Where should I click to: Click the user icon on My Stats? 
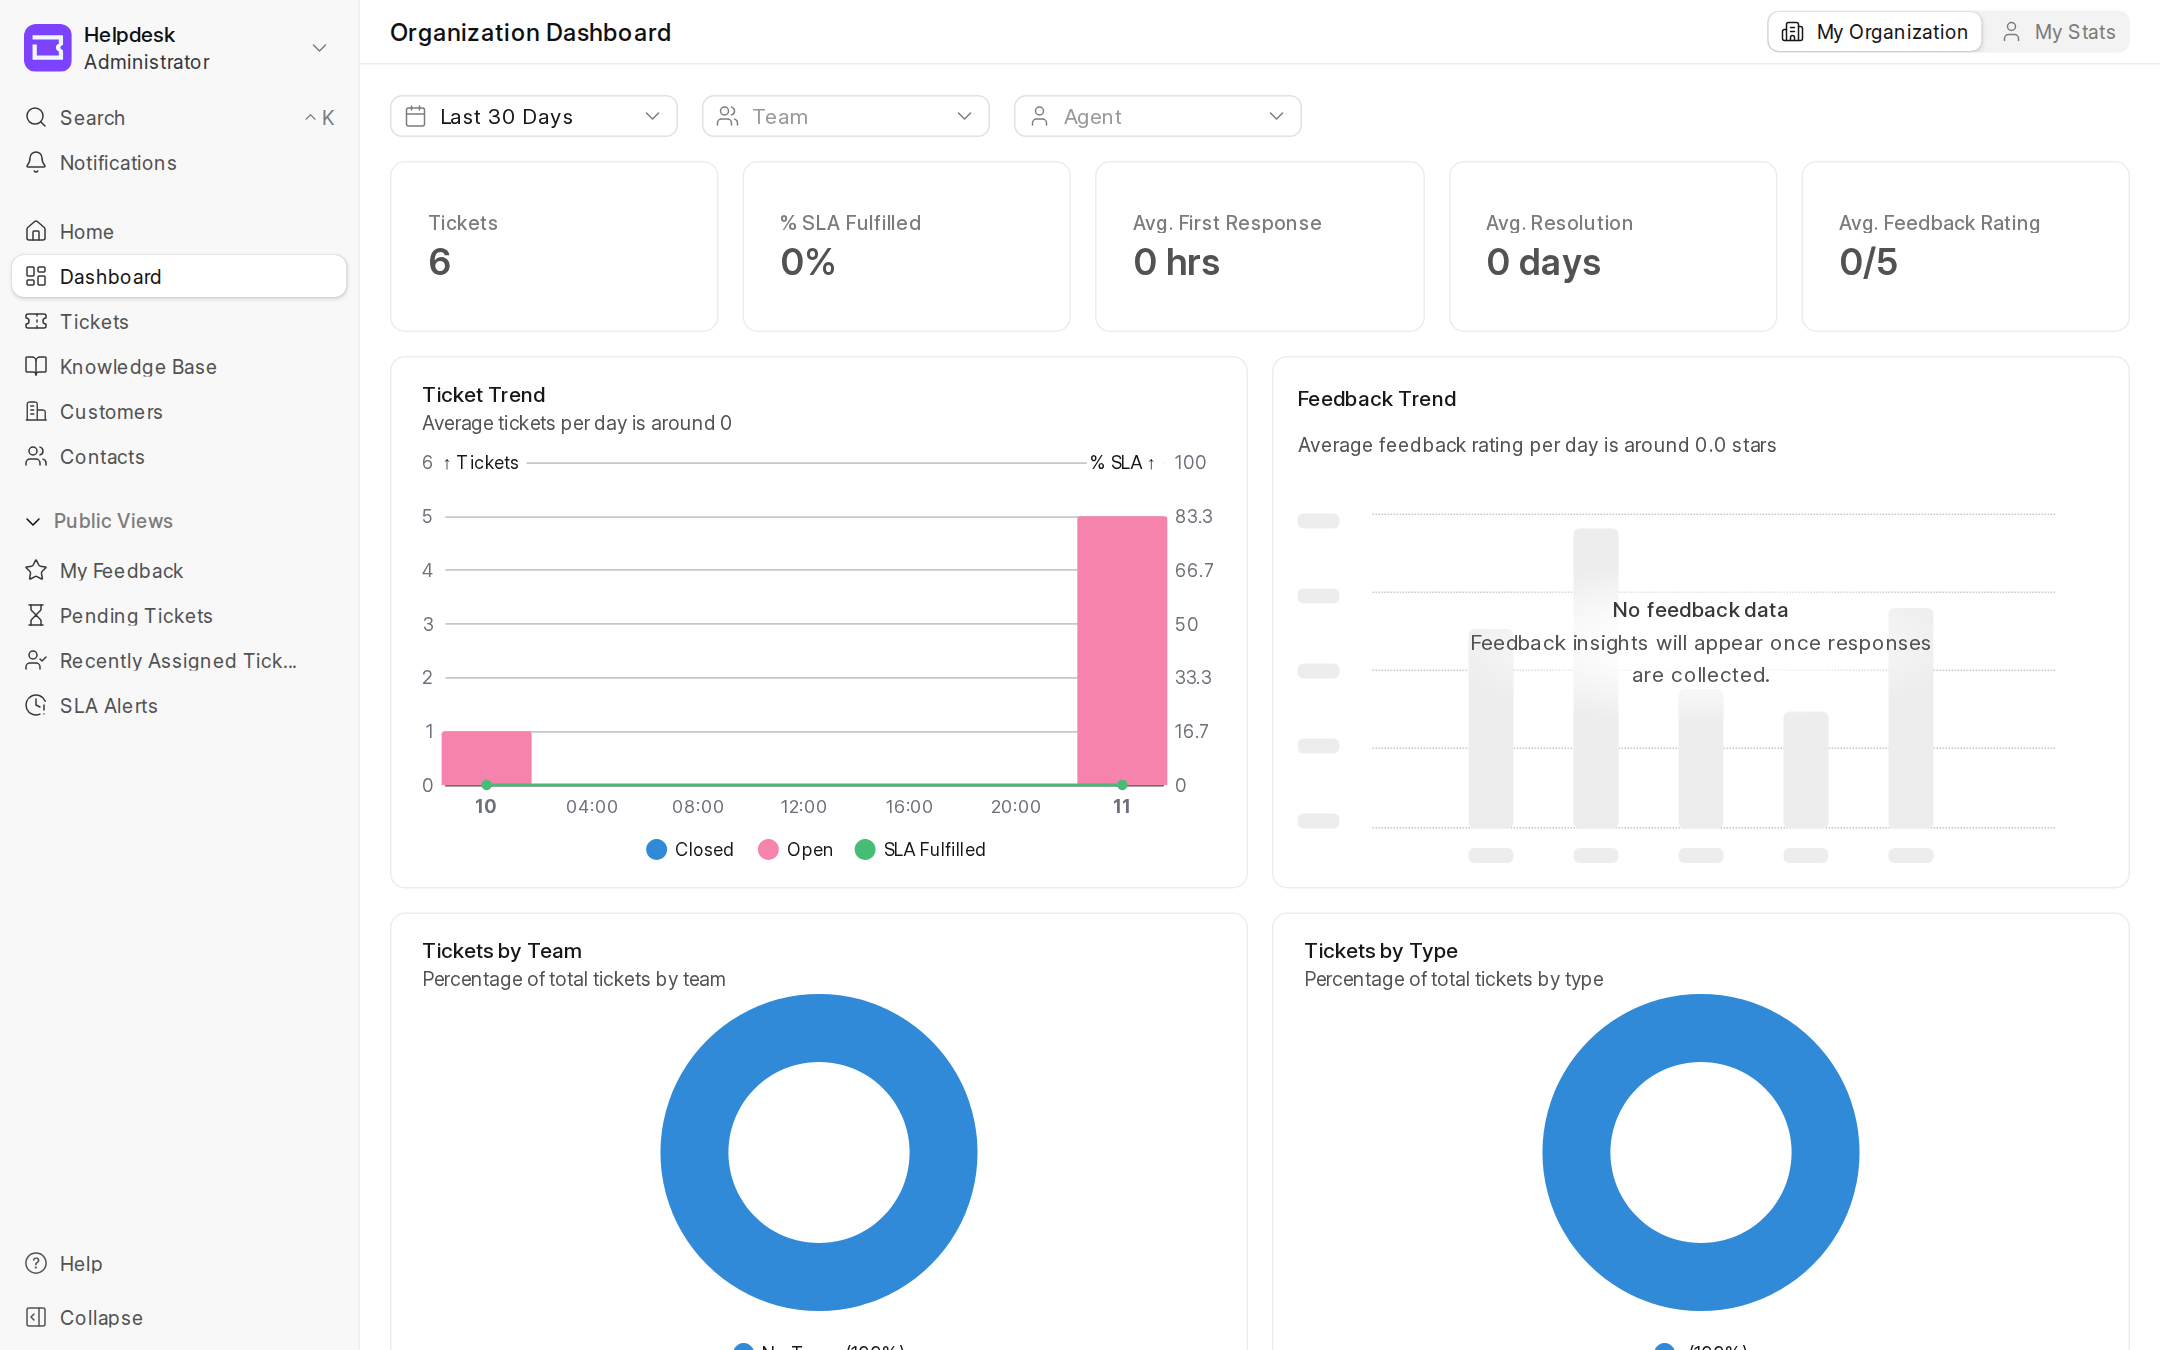tap(2011, 32)
